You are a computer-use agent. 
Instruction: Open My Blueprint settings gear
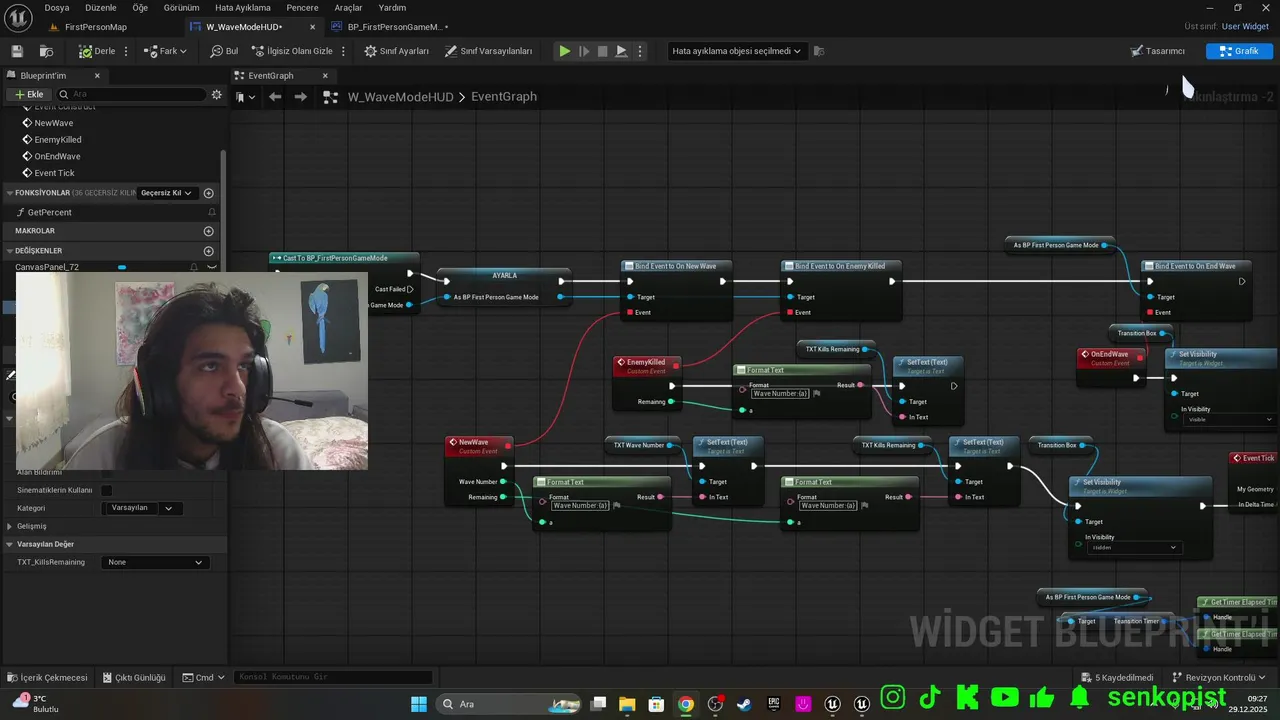pos(217,94)
